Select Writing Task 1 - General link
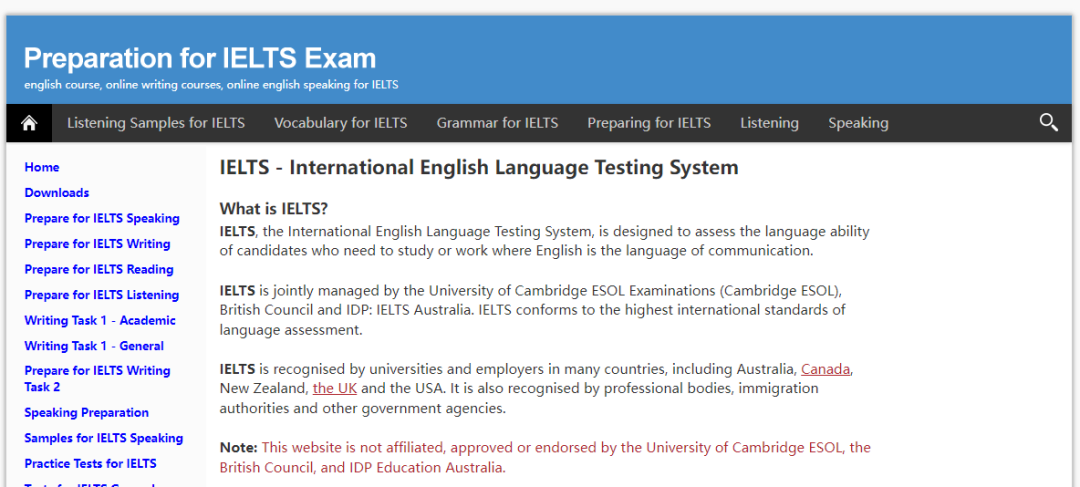The width and height of the screenshot is (1080, 487). click(94, 346)
